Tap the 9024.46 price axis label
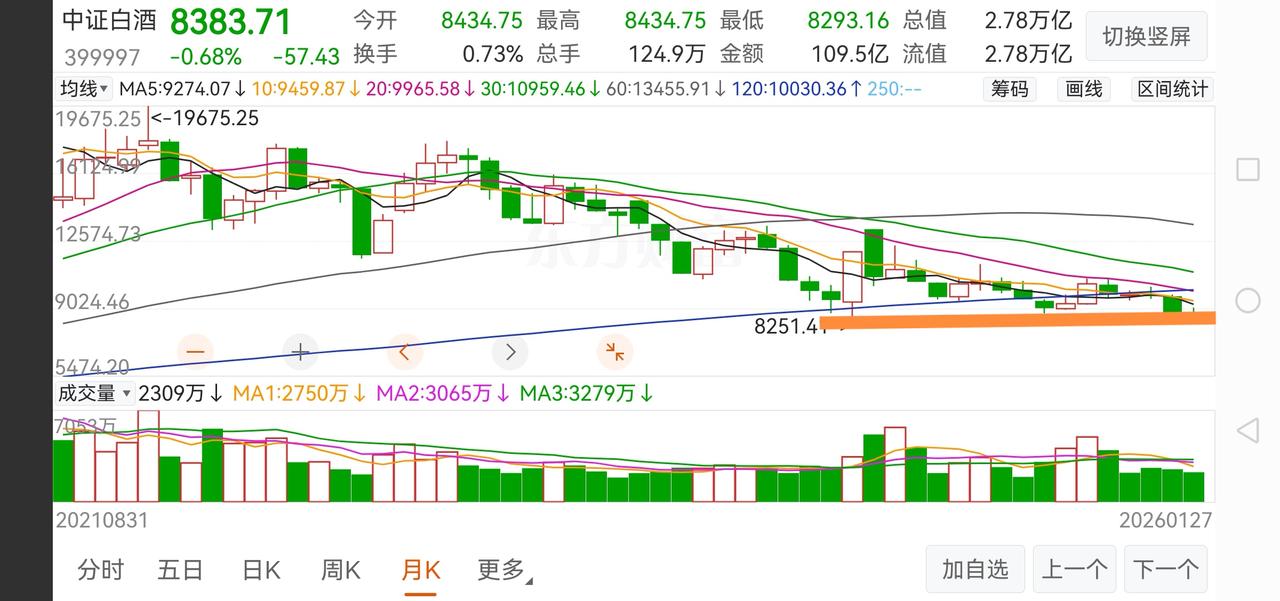 (93, 301)
